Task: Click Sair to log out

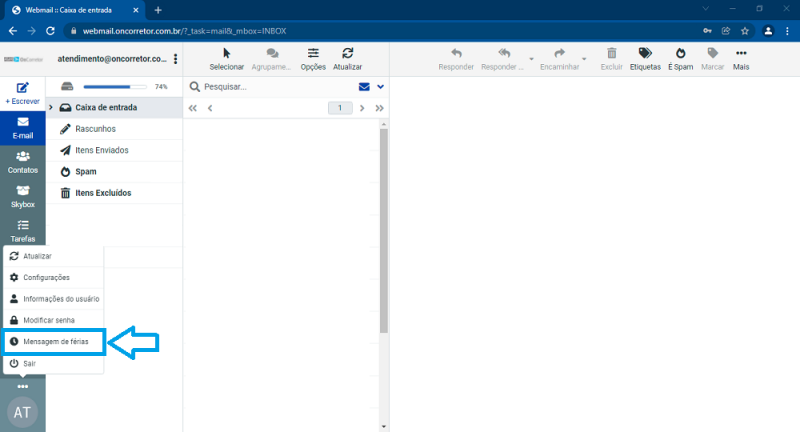Action: (x=54, y=364)
